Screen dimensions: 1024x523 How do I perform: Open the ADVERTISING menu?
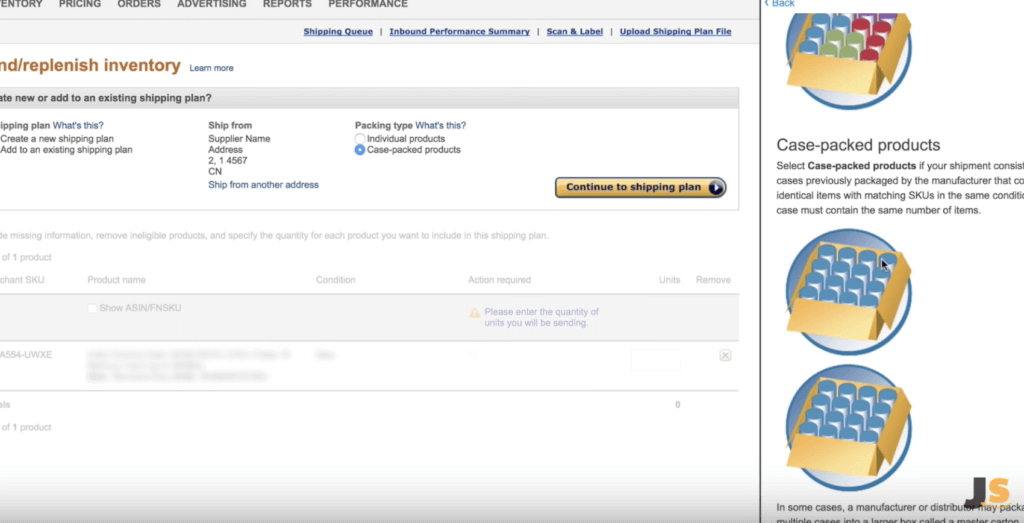(212, 4)
